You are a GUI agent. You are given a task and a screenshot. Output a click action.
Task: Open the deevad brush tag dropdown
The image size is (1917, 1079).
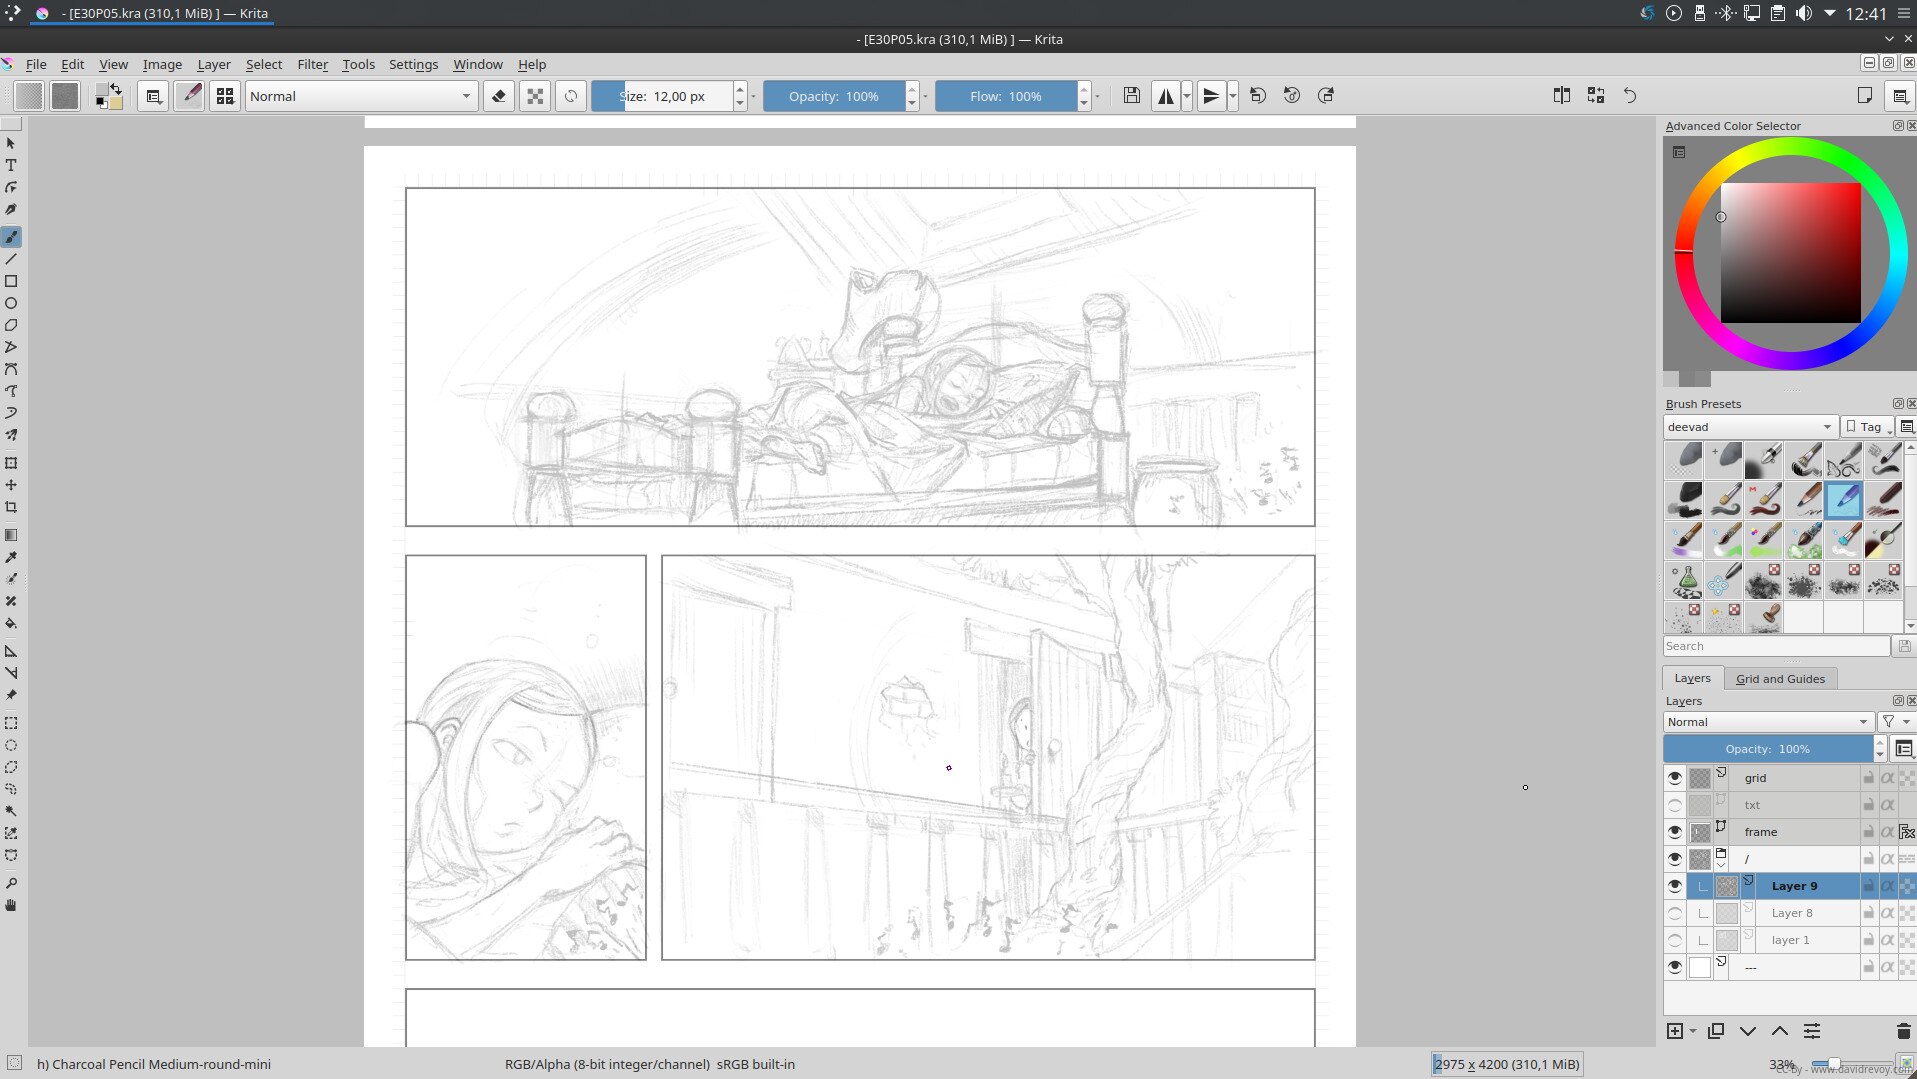(x=1749, y=427)
